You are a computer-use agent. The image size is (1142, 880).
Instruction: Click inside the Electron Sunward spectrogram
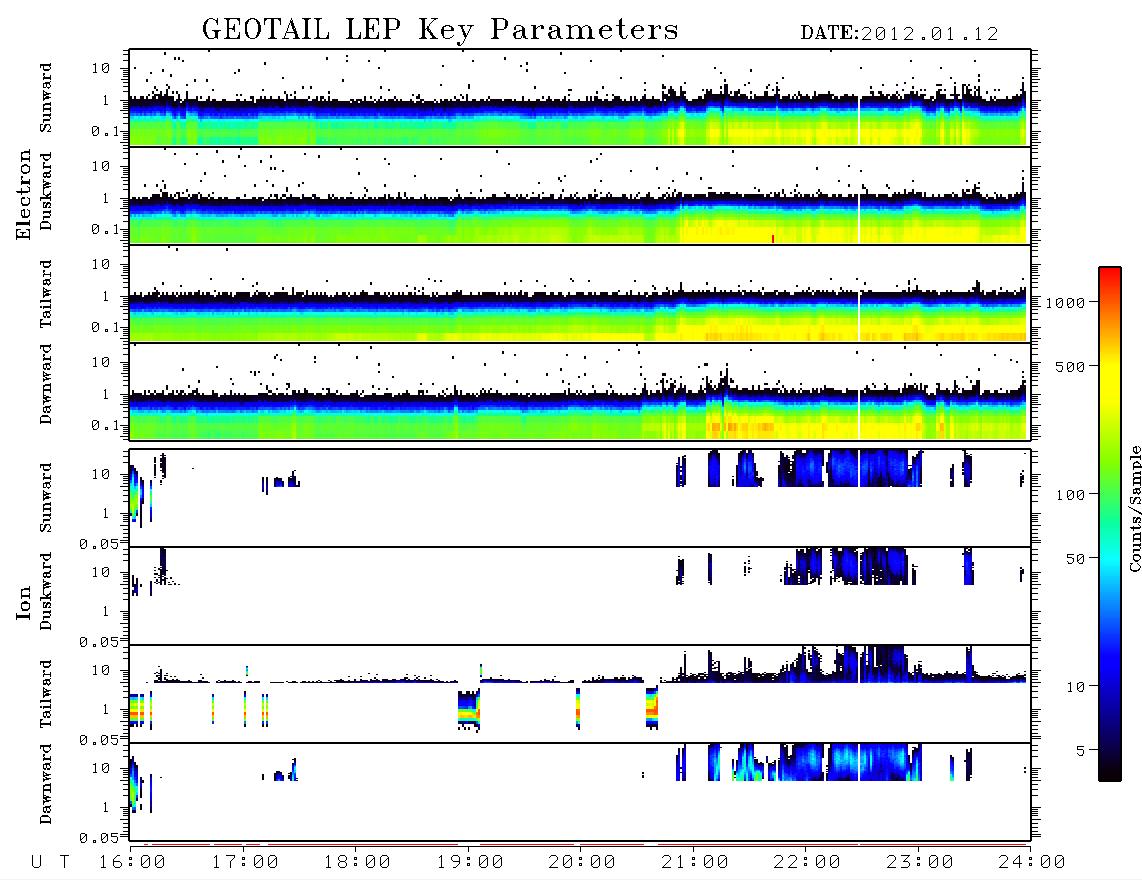point(580,98)
